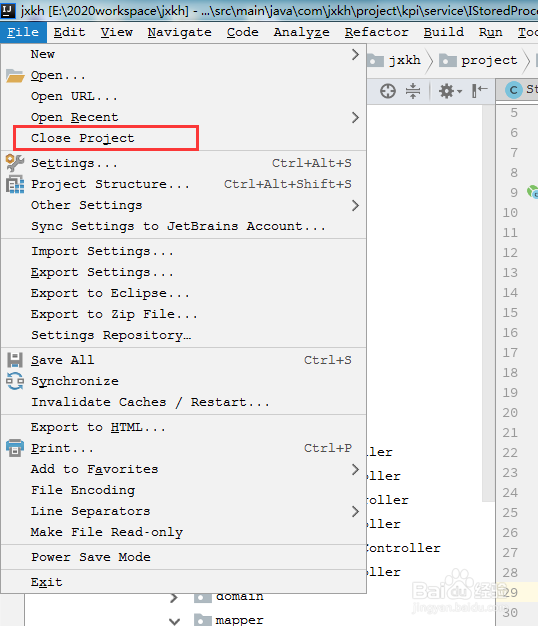
Task: Expand the Open Recent submenu
Action: tap(355, 117)
